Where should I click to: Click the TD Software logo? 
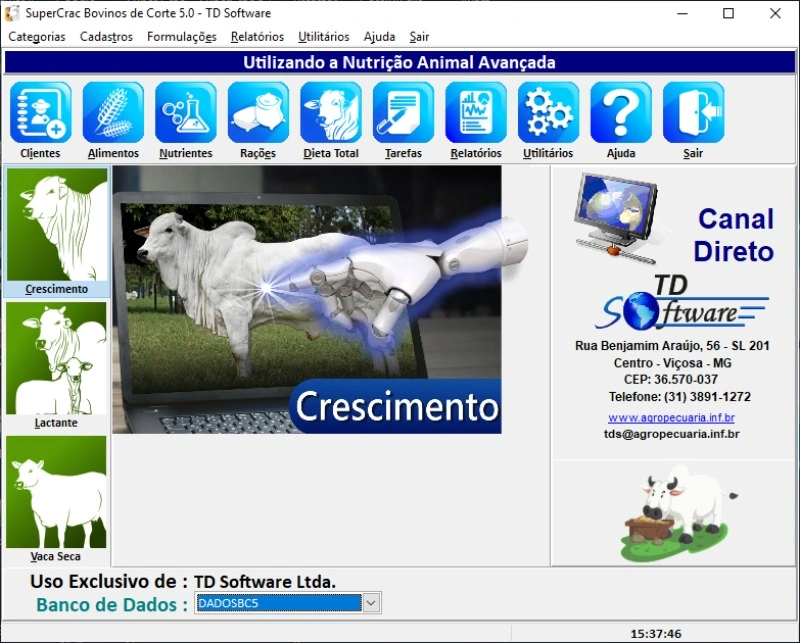click(682, 303)
